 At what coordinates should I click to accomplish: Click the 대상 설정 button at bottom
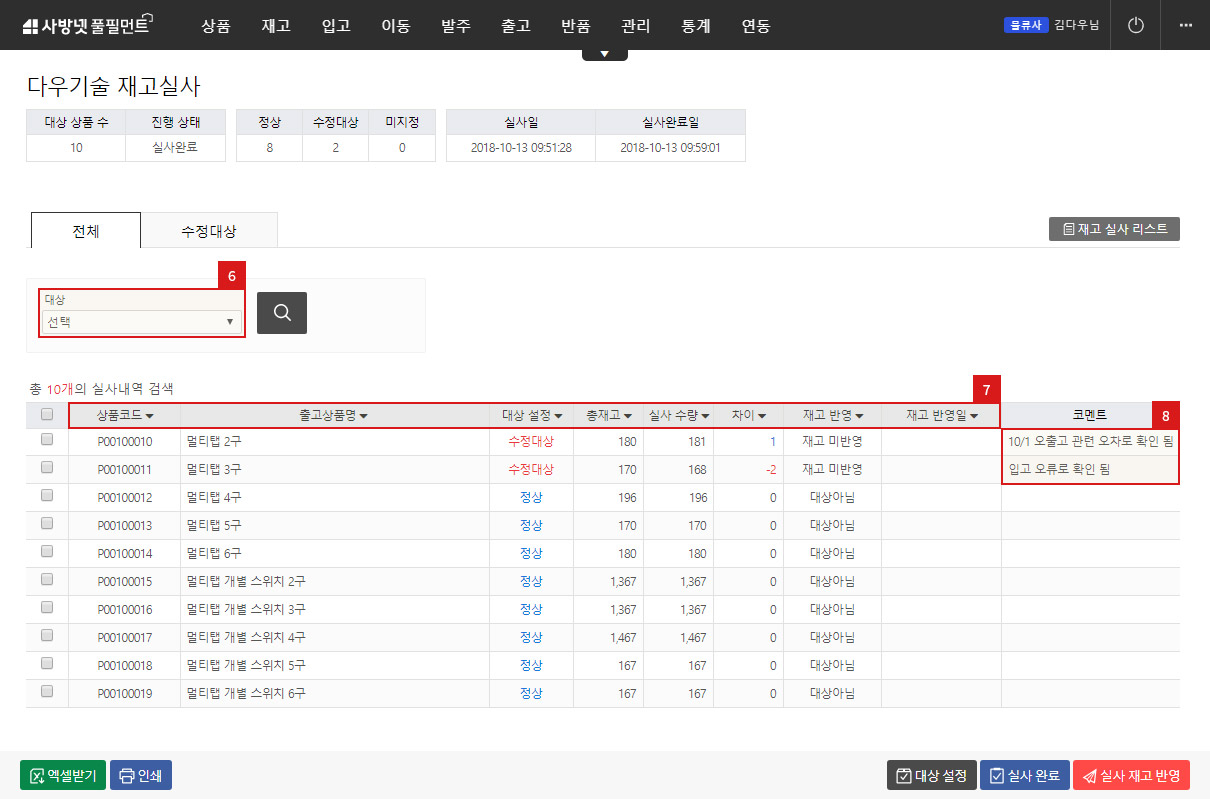[x=931, y=774]
